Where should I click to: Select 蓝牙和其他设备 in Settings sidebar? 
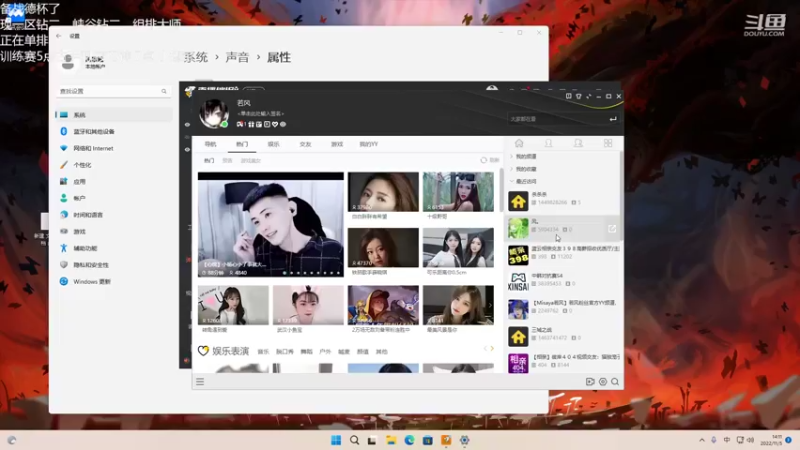tap(114, 132)
